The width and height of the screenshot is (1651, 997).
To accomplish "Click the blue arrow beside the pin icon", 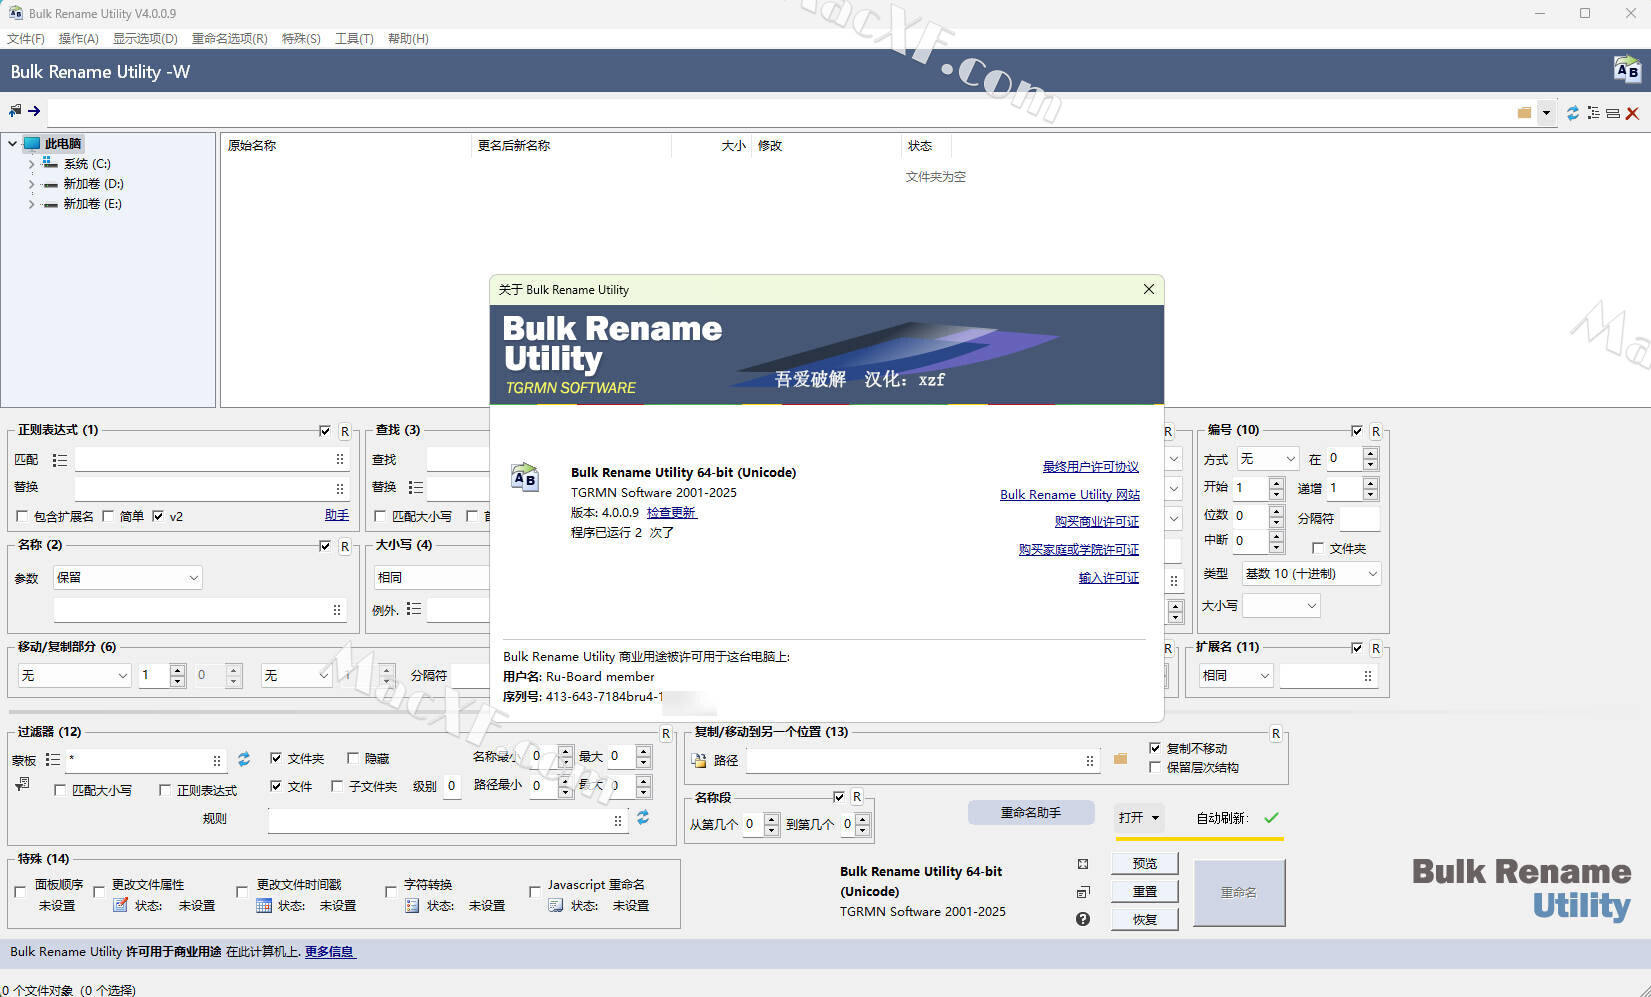I will point(34,111).
